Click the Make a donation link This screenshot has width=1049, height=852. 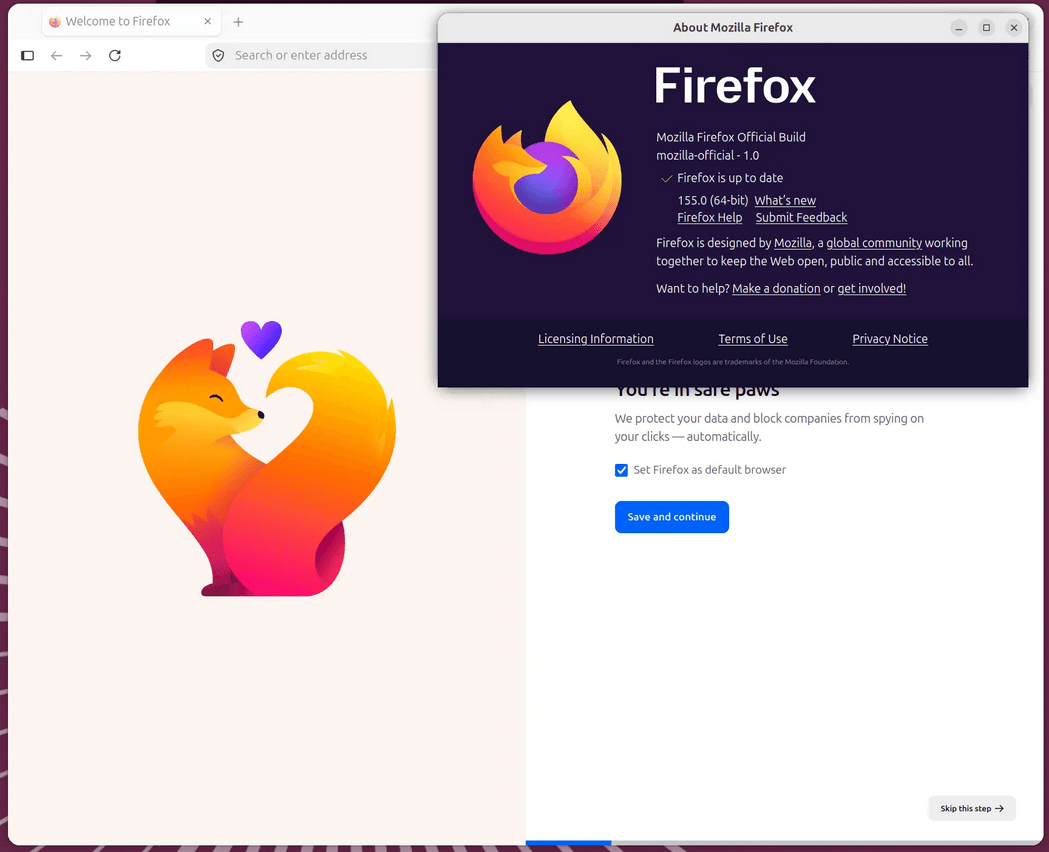[x=776, y=288]
